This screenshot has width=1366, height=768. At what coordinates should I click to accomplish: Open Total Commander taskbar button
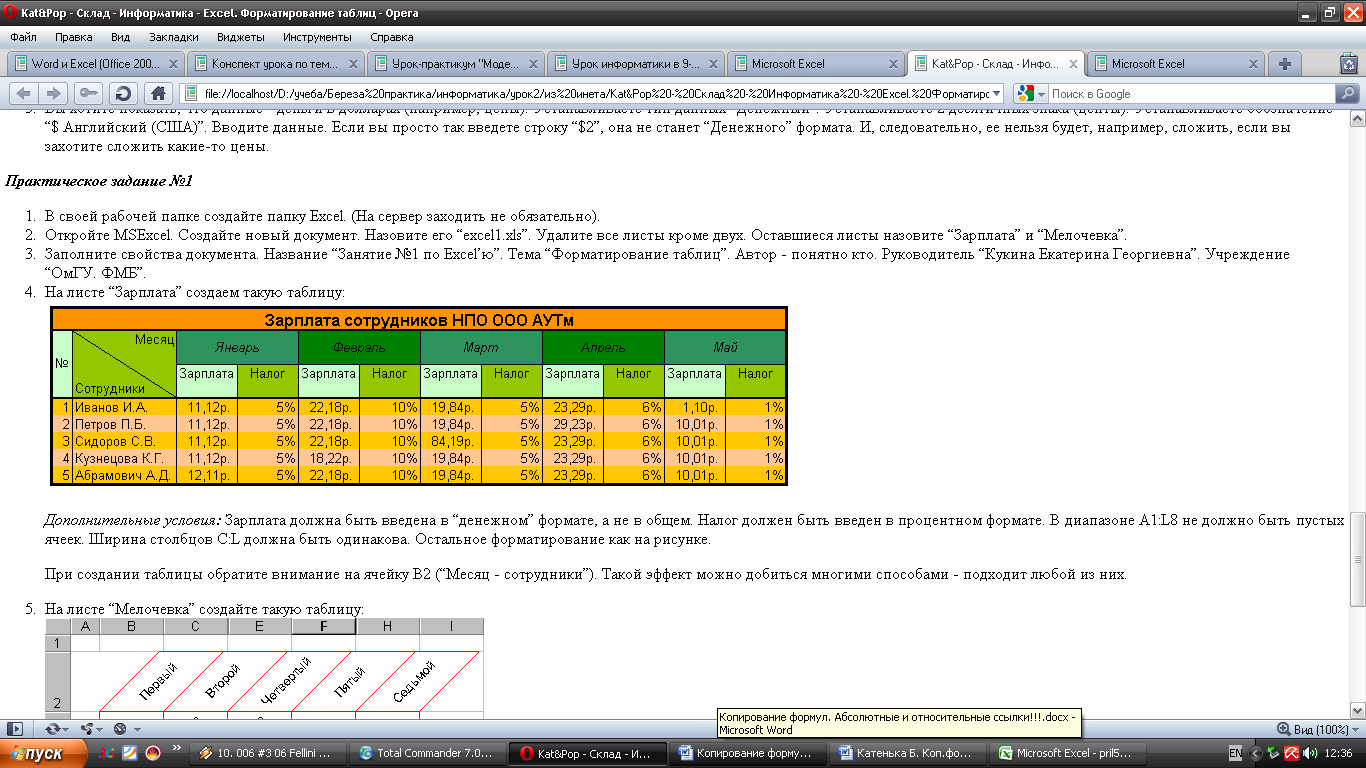(429, 753)
